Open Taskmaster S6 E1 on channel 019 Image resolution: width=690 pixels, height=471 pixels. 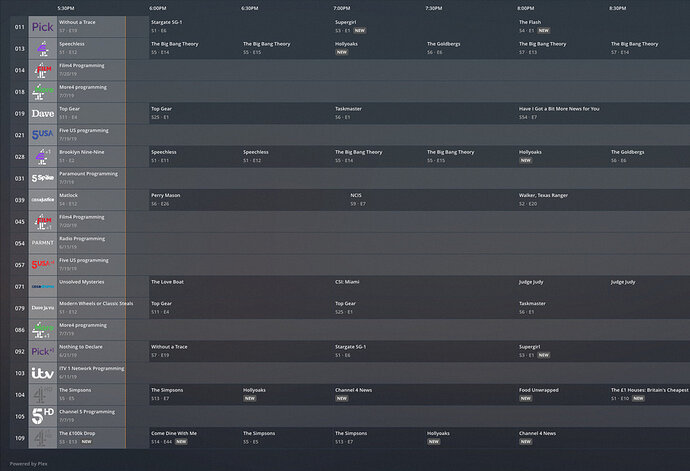point(425,113)
